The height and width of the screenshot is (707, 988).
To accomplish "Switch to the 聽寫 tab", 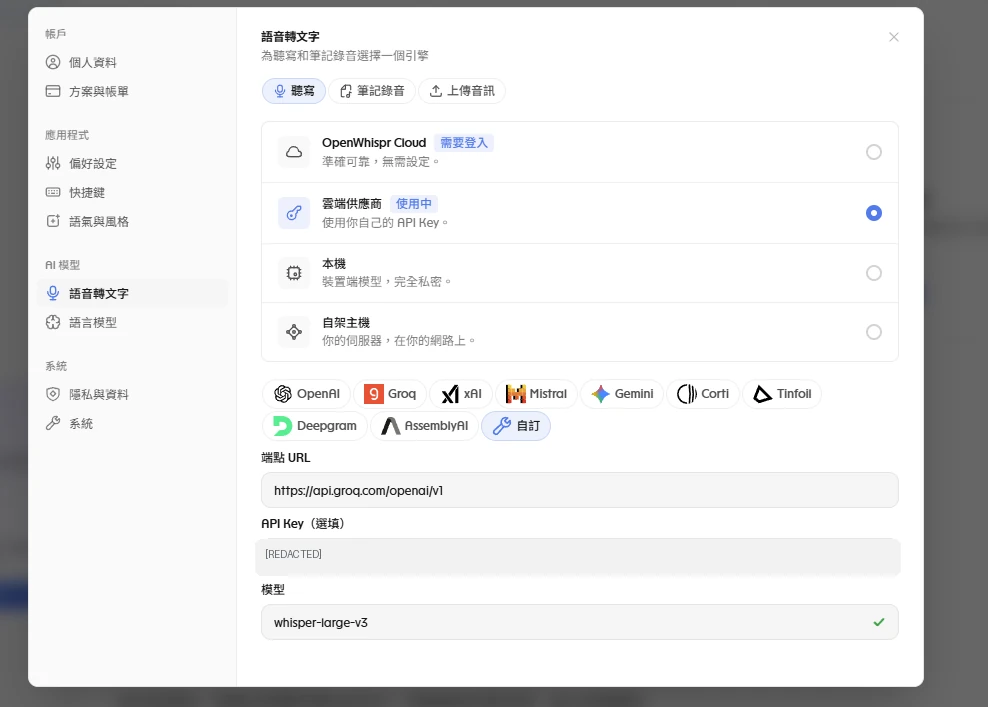I will point(294,91).
